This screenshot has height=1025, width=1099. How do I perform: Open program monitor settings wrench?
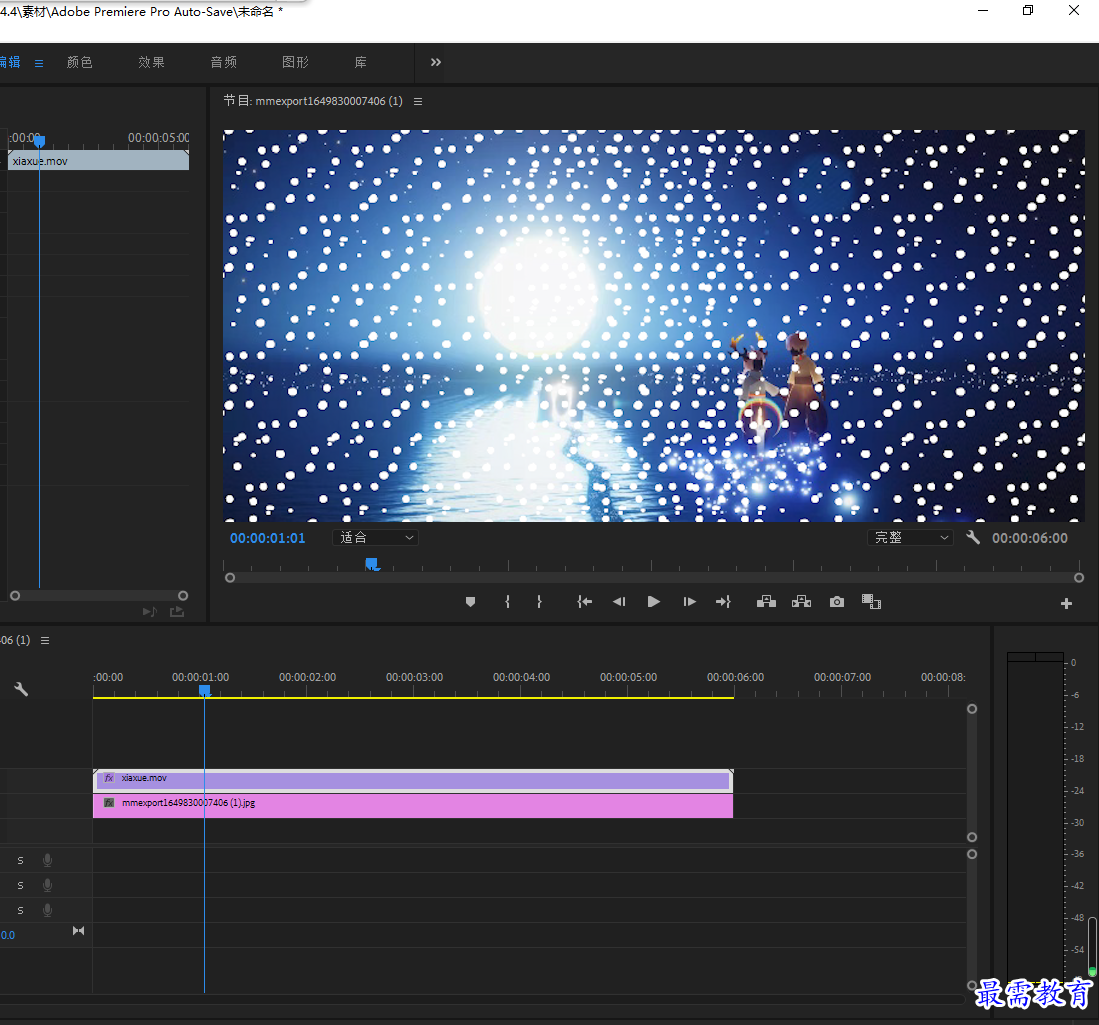(973, 538)
